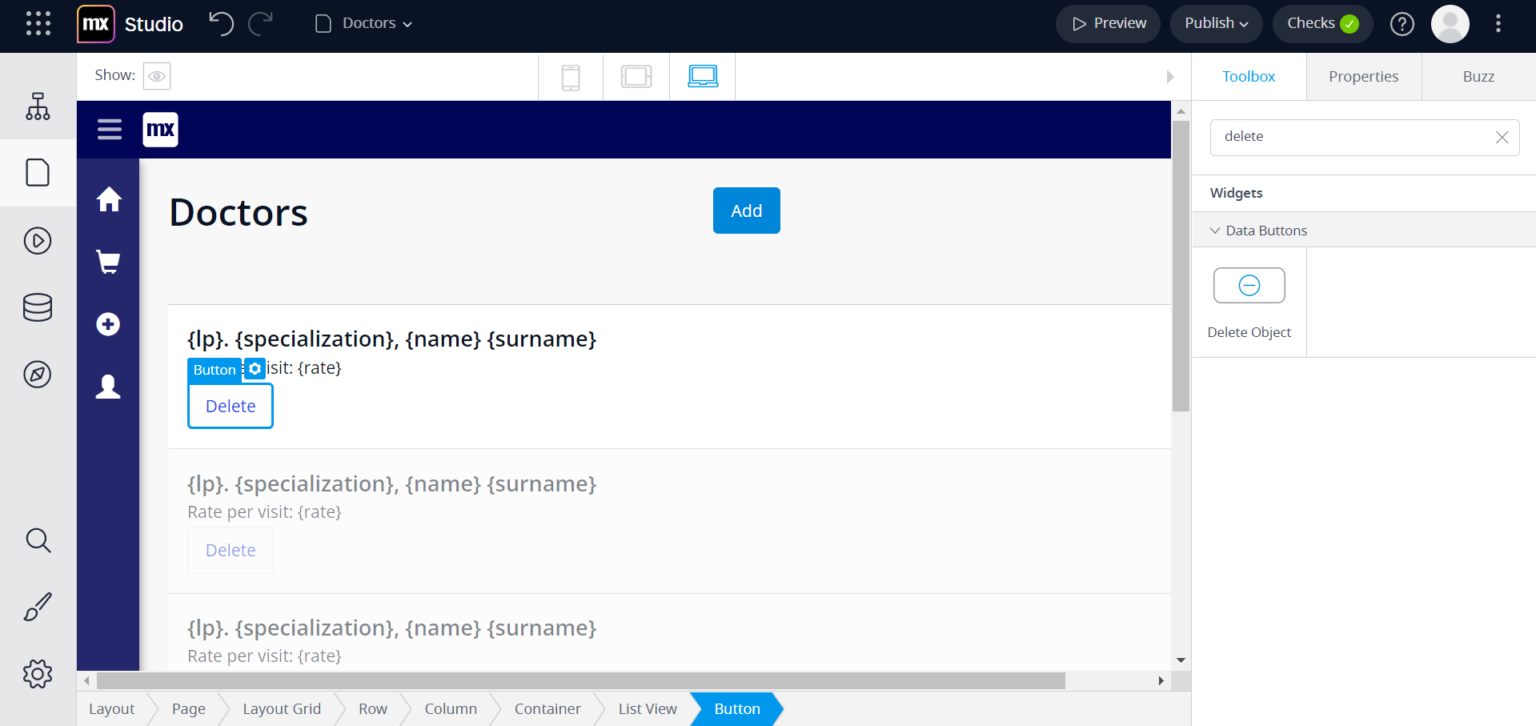
Task: Collapse the Data Buttons widget group
Action: [1215, 230]
